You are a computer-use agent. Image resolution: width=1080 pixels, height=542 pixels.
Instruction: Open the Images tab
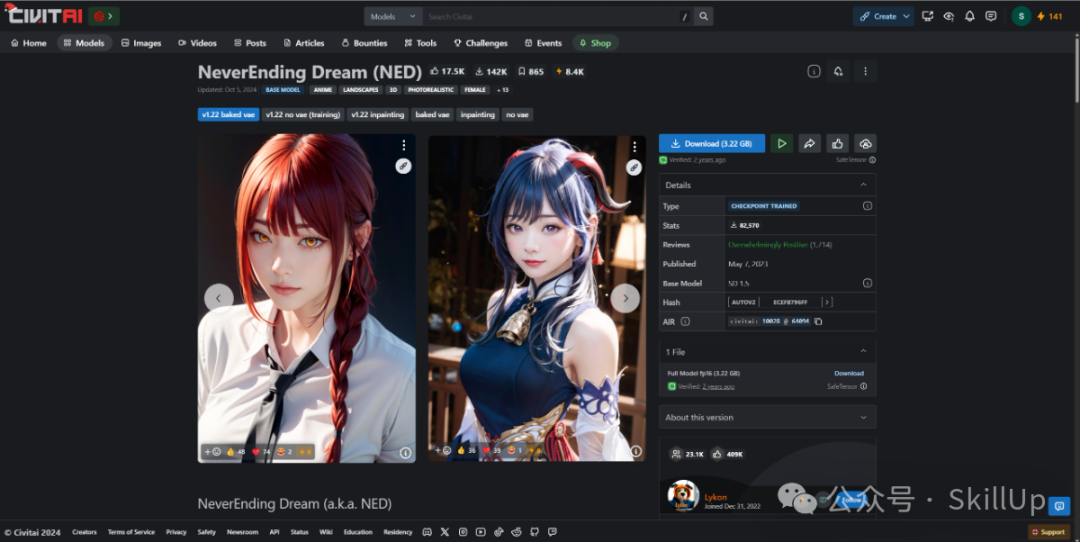[x=141, y=43]
